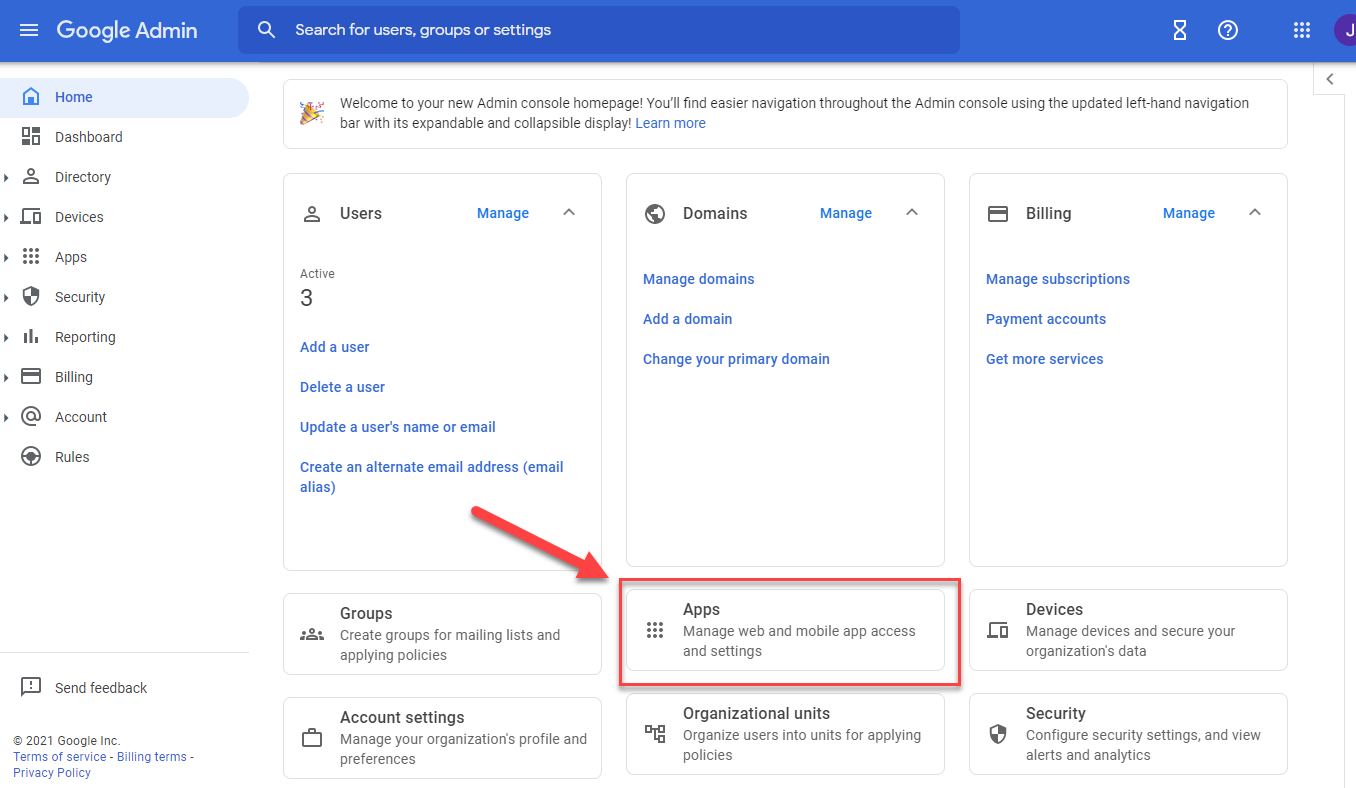Select Rules in the sidebar
This screenshot has width=1356, height=788.
click(x=124, y=457)
